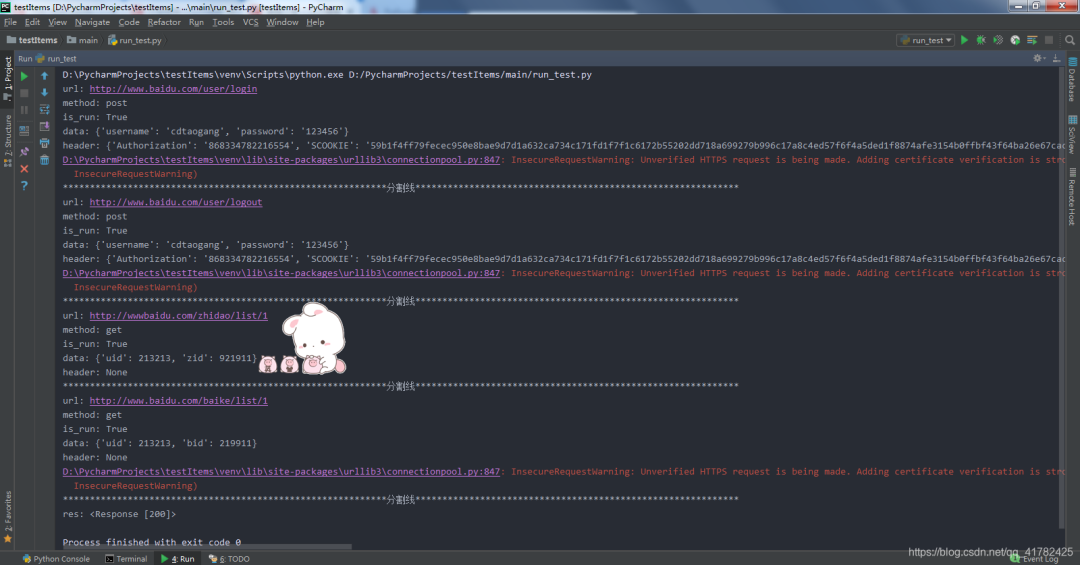The width and height of the screenshot is (1080, 565).
Task: Open Search Everywhere magnifier
Action: [x=1070, y=40]
